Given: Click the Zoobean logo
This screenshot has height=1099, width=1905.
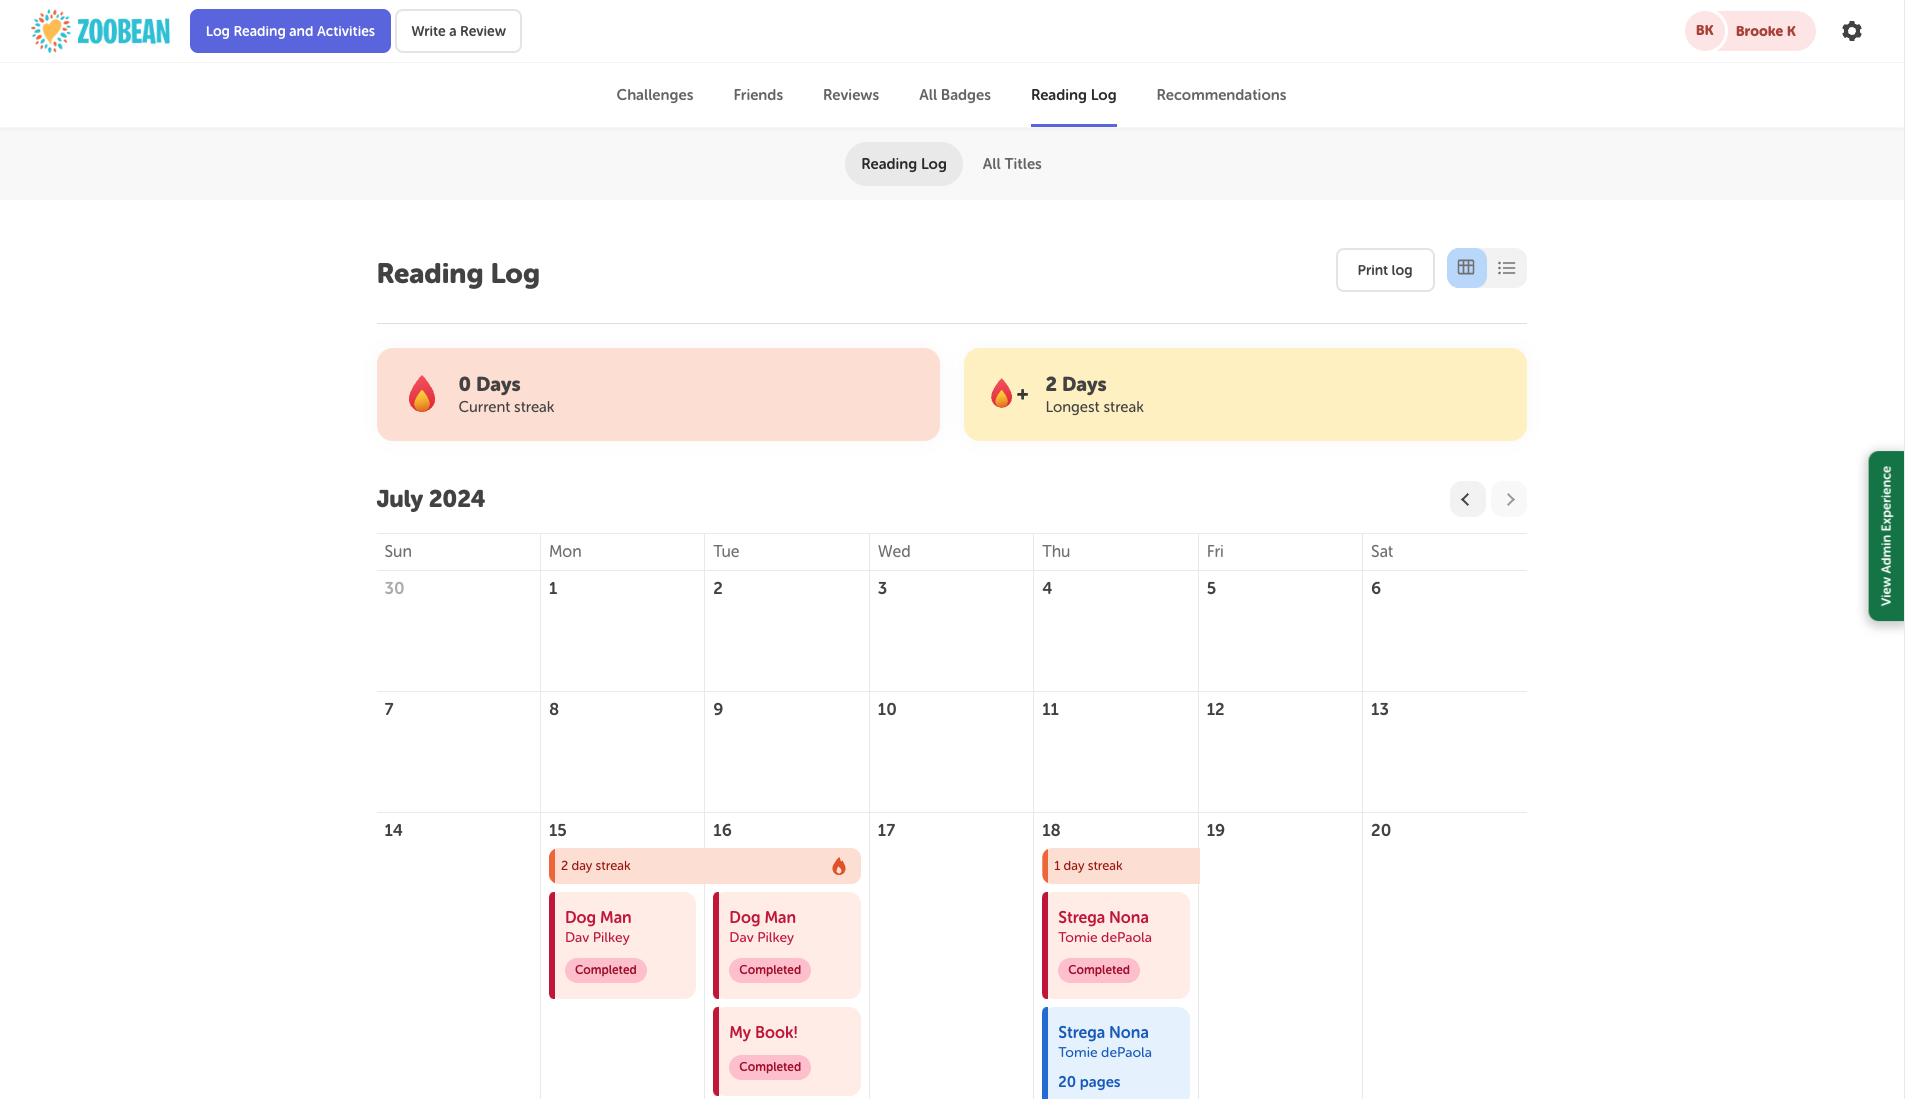Looking at the screenshot, I should click(101, 31).
